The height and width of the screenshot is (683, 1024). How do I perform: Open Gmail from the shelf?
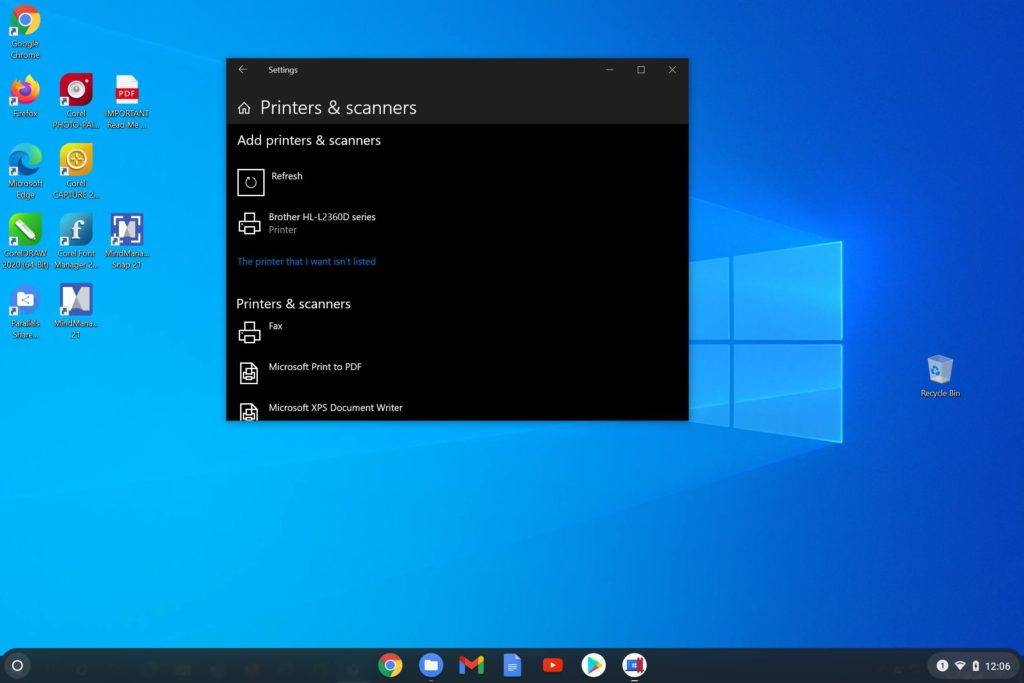[472, 665]
